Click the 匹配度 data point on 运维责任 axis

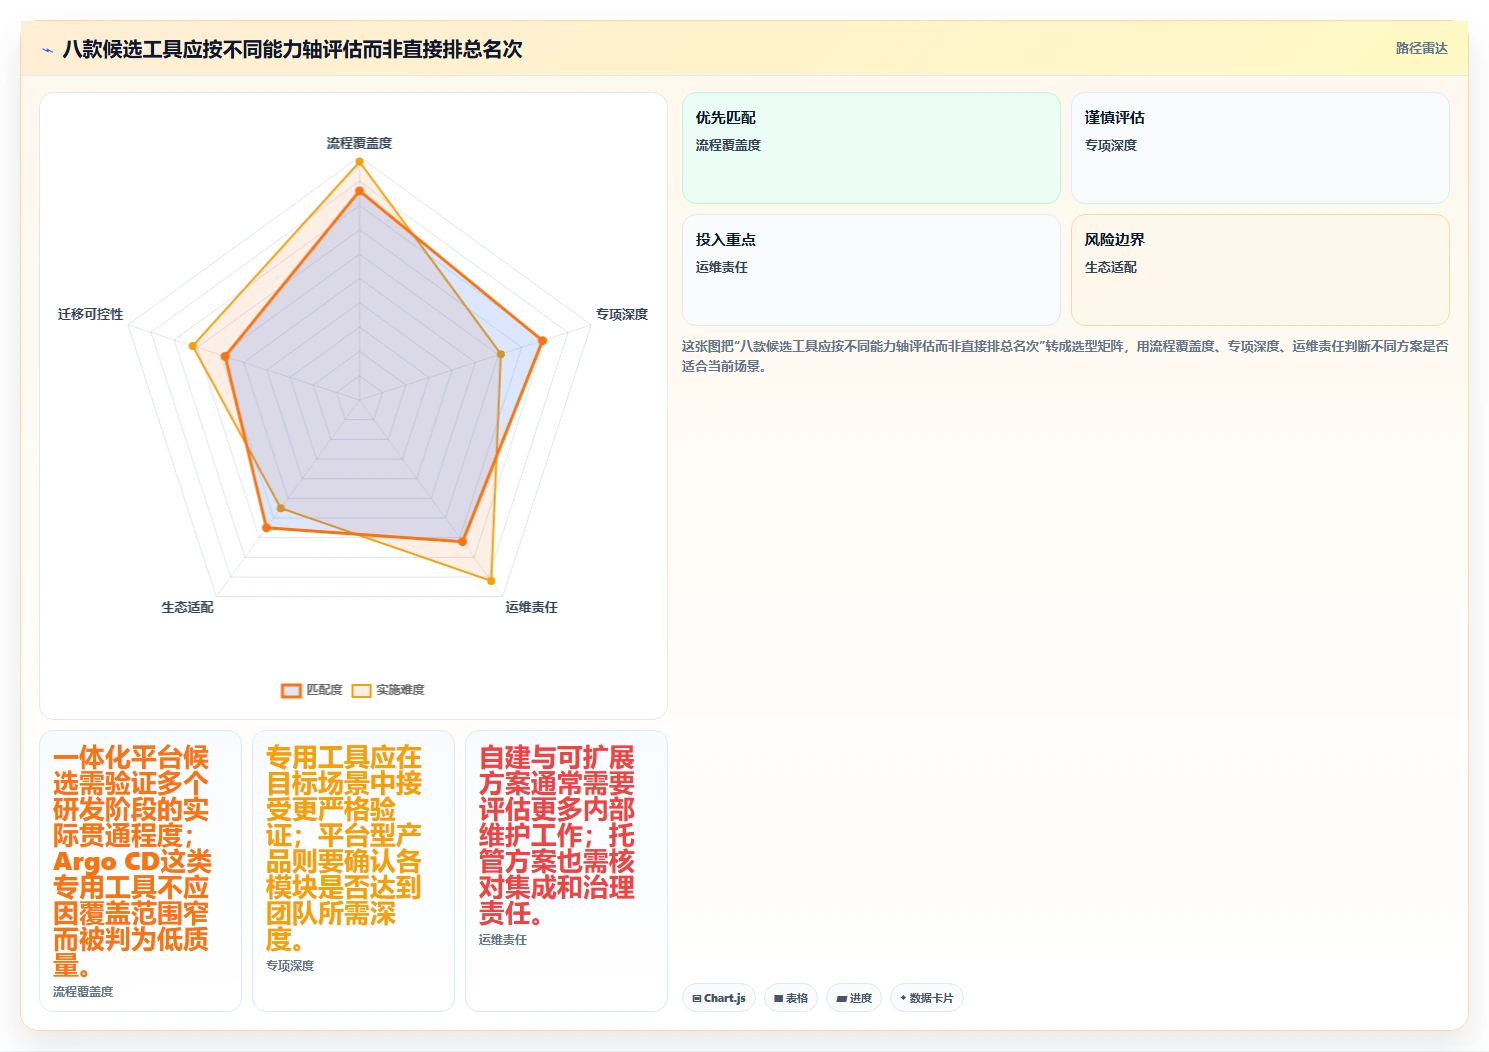pos(462,542)
